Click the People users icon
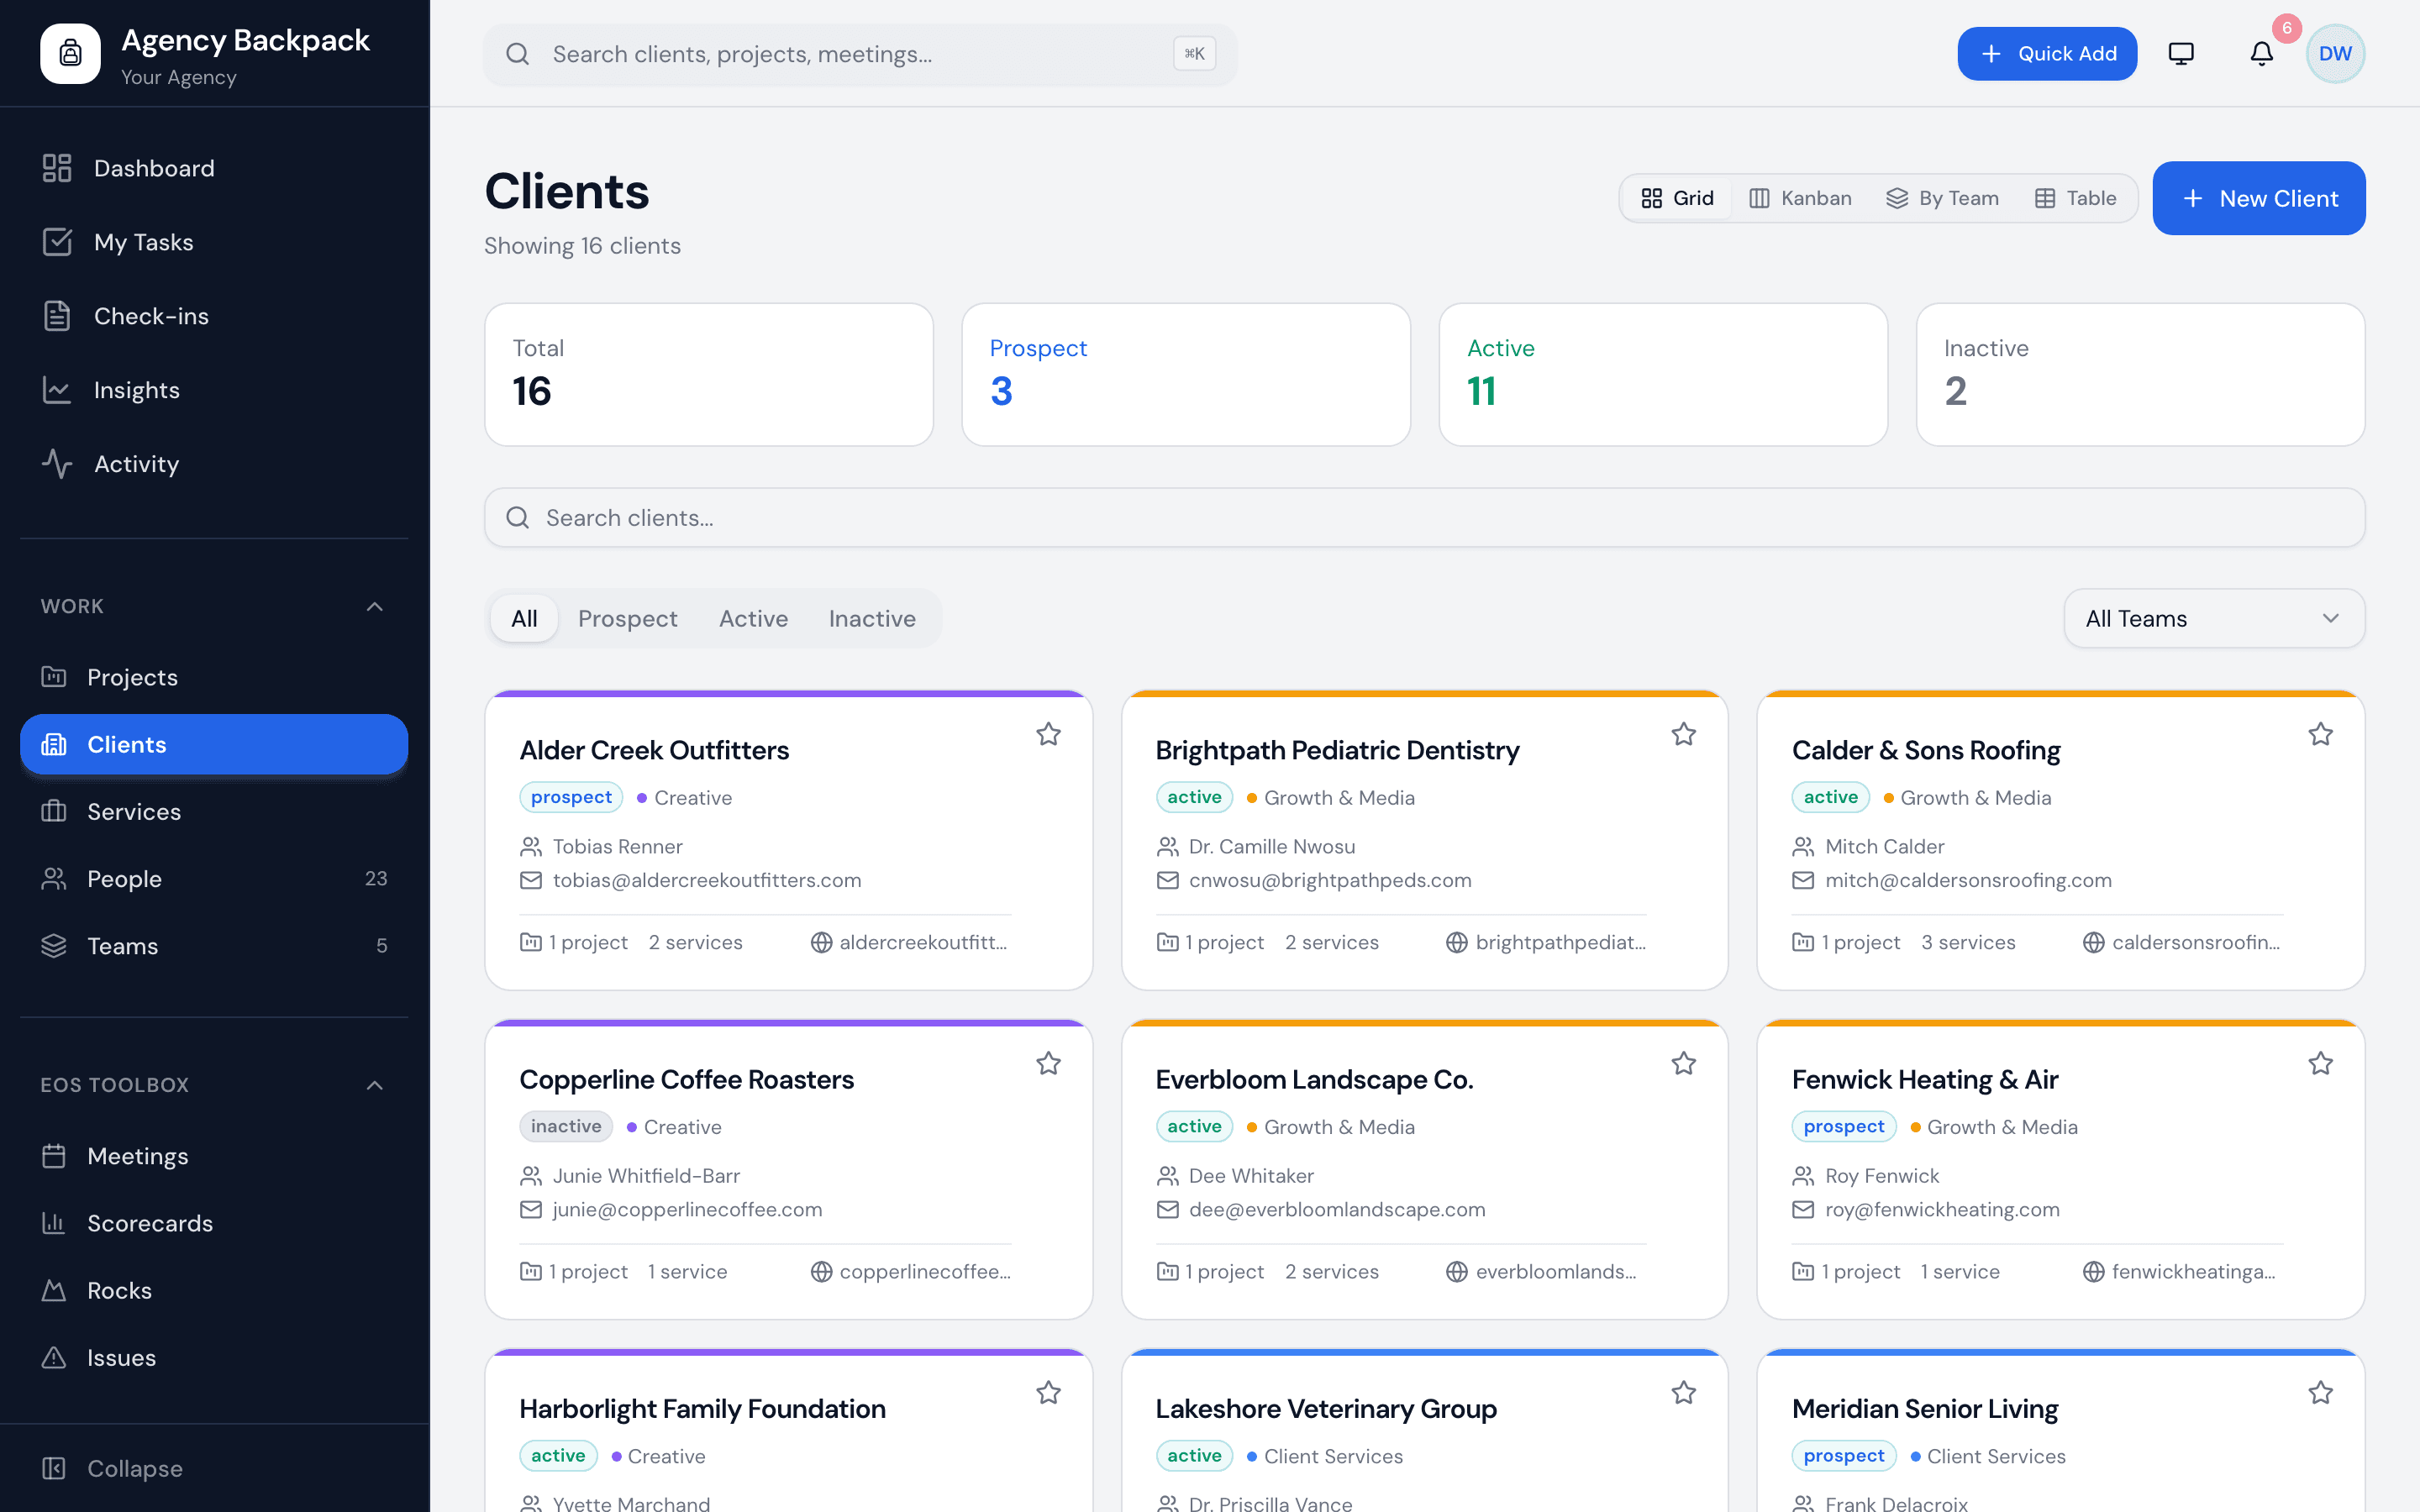Viewport: 2420px width, 1512px height. click(54, 878)
